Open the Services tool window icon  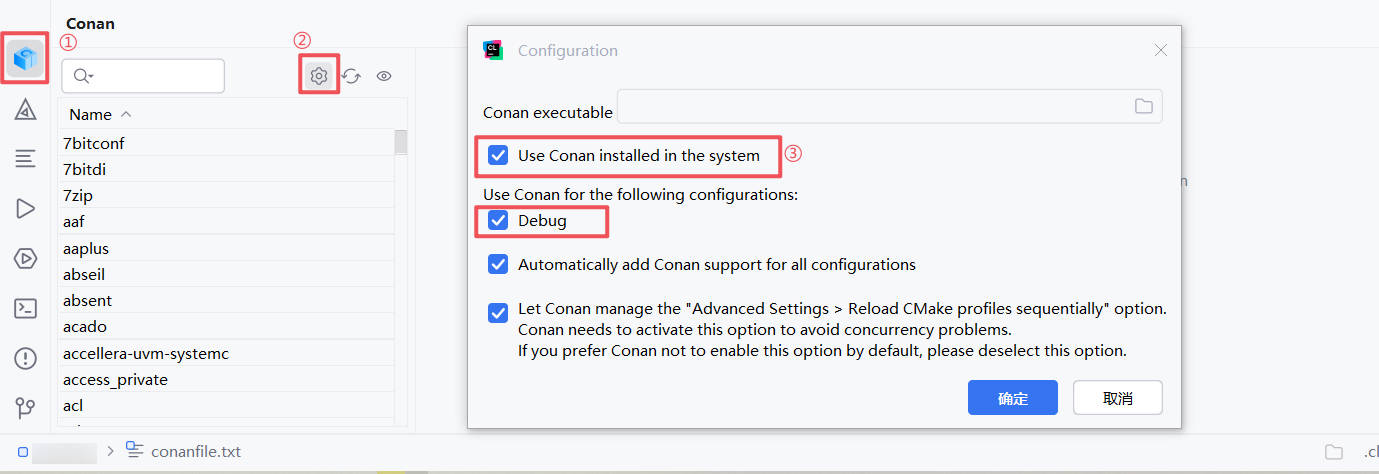pos(26,258)
